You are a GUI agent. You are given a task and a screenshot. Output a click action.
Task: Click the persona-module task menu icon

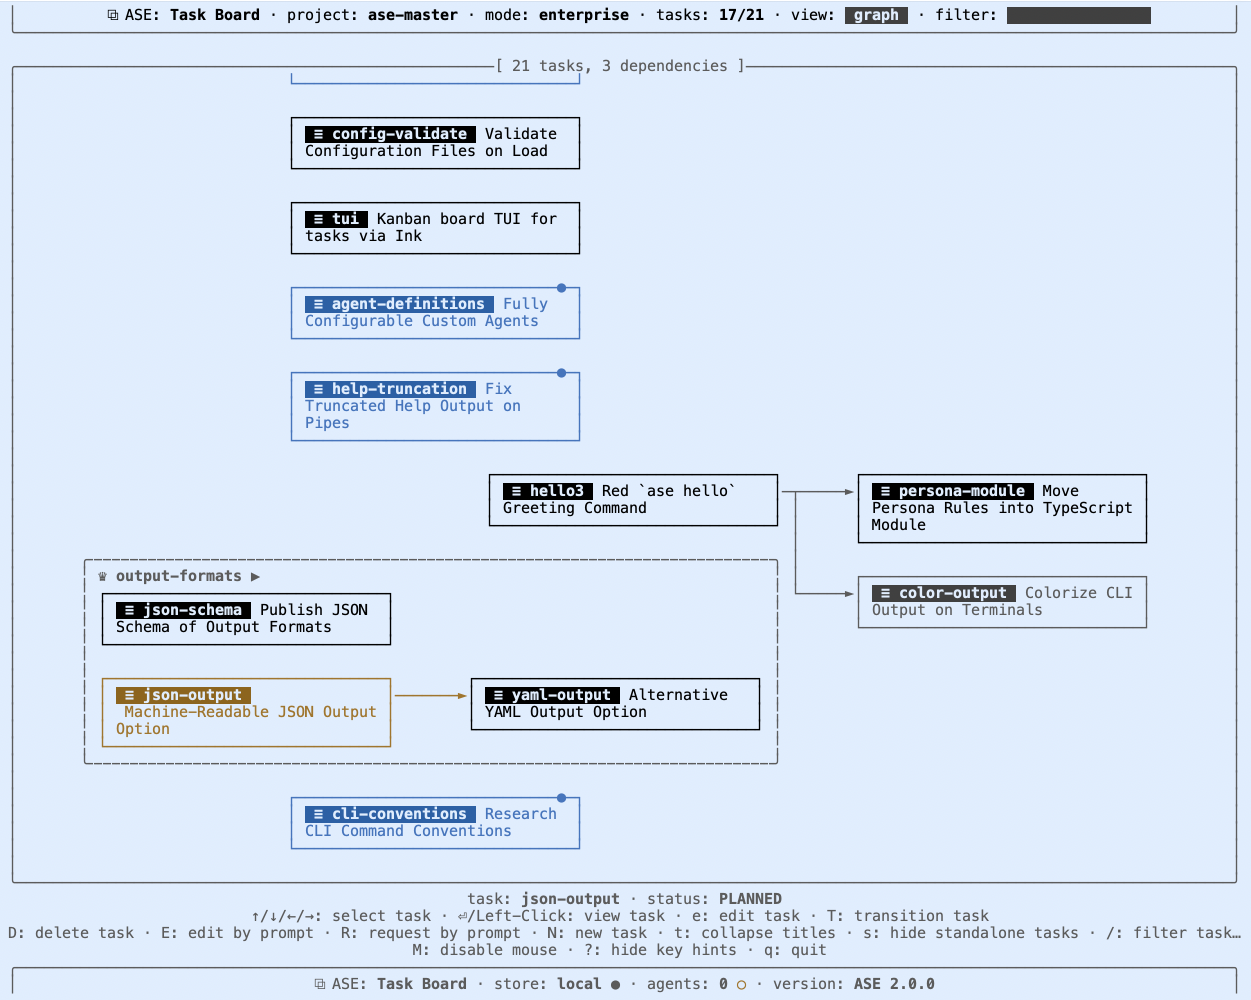(x=886, y=491)
